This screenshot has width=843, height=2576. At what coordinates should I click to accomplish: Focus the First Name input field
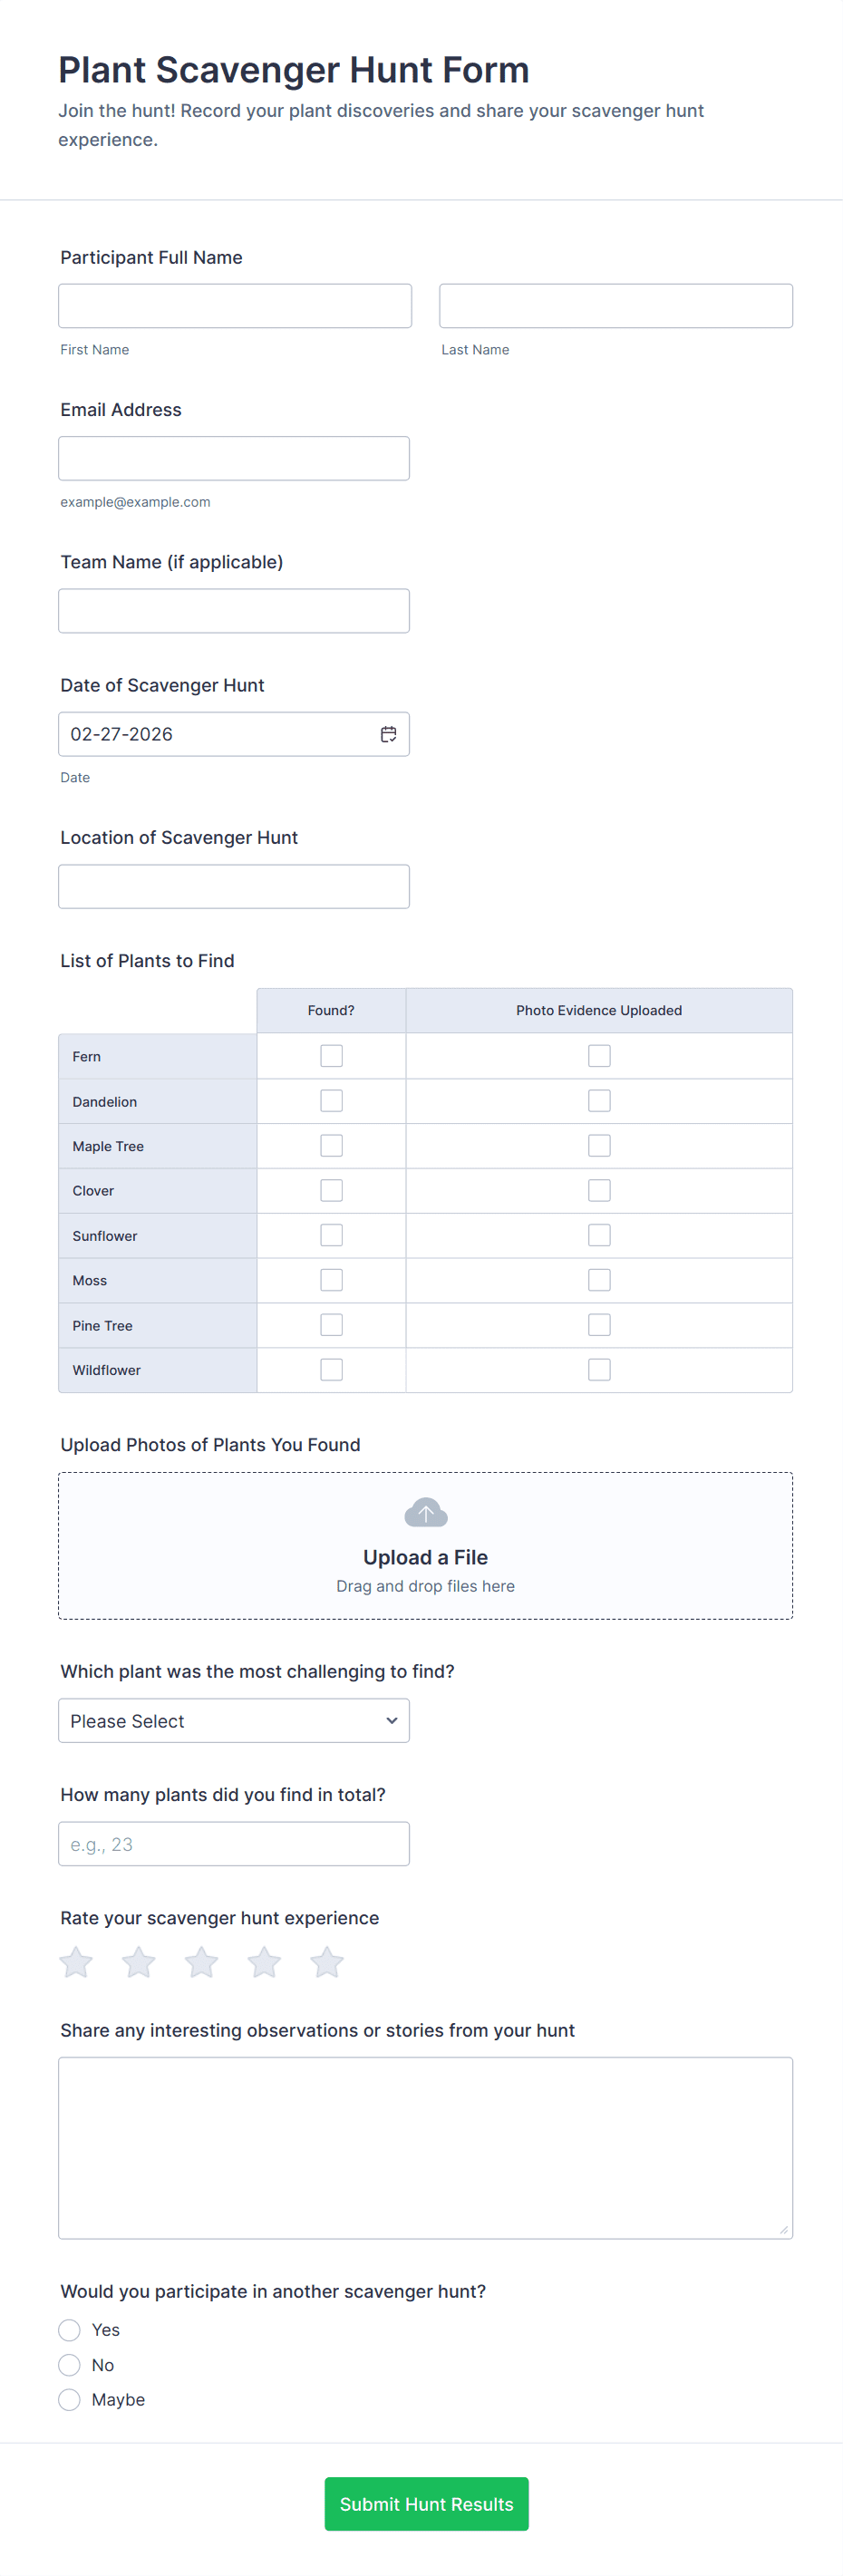(235, 306)
